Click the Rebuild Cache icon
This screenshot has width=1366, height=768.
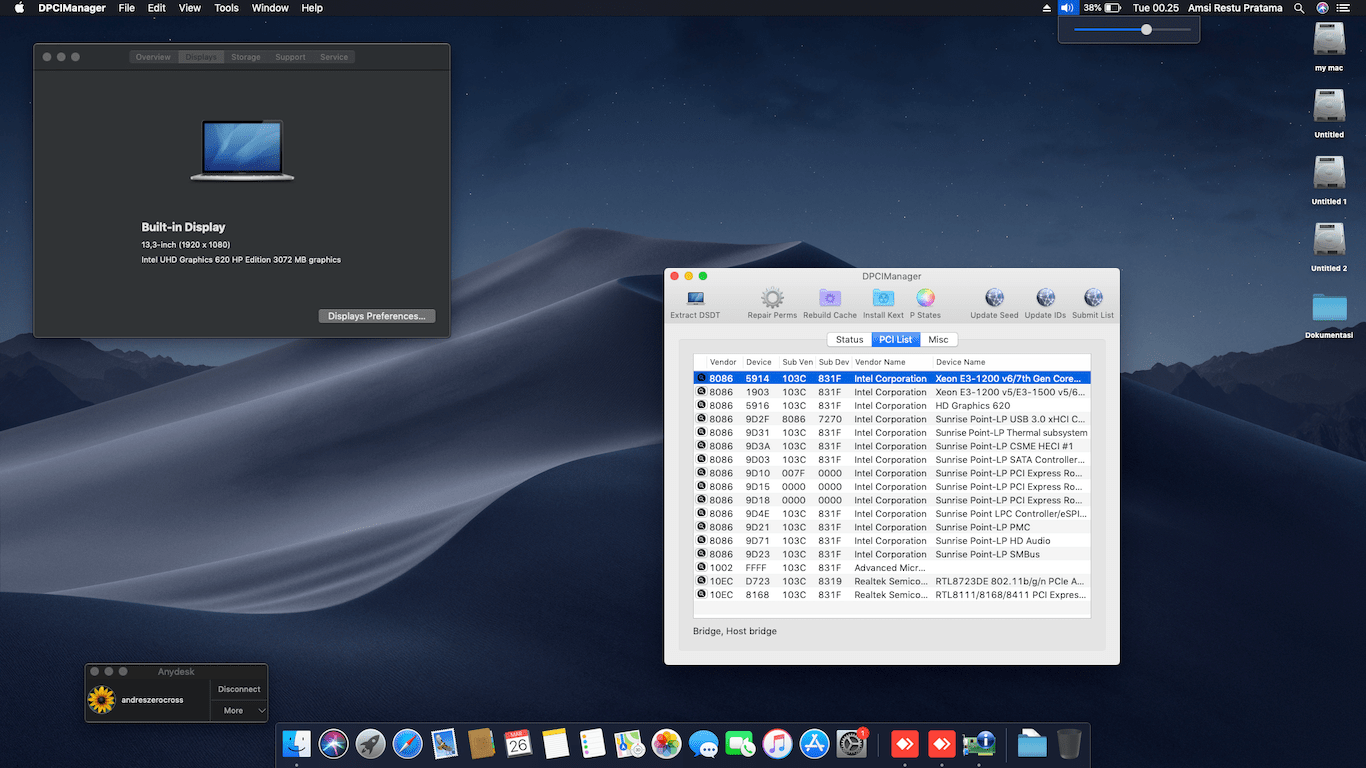click(829, 299)
